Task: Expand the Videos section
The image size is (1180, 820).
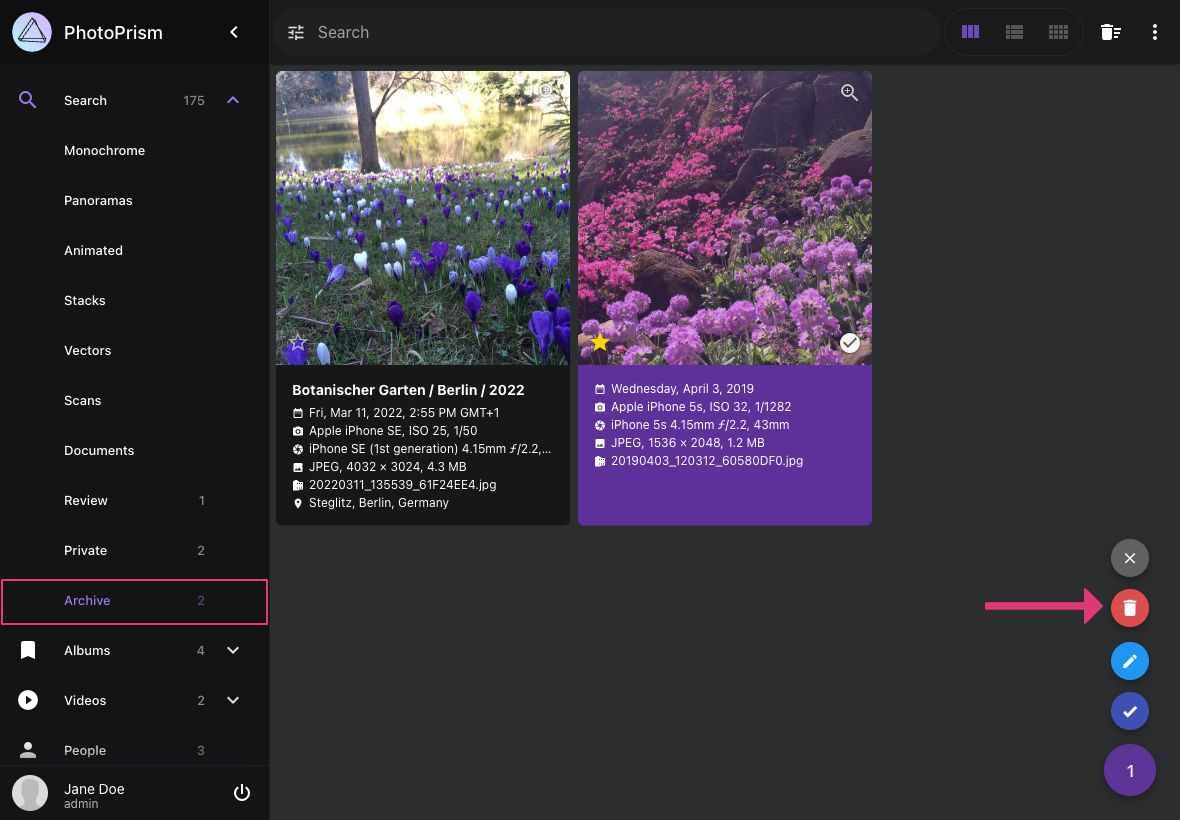Action: coord(233,700)
